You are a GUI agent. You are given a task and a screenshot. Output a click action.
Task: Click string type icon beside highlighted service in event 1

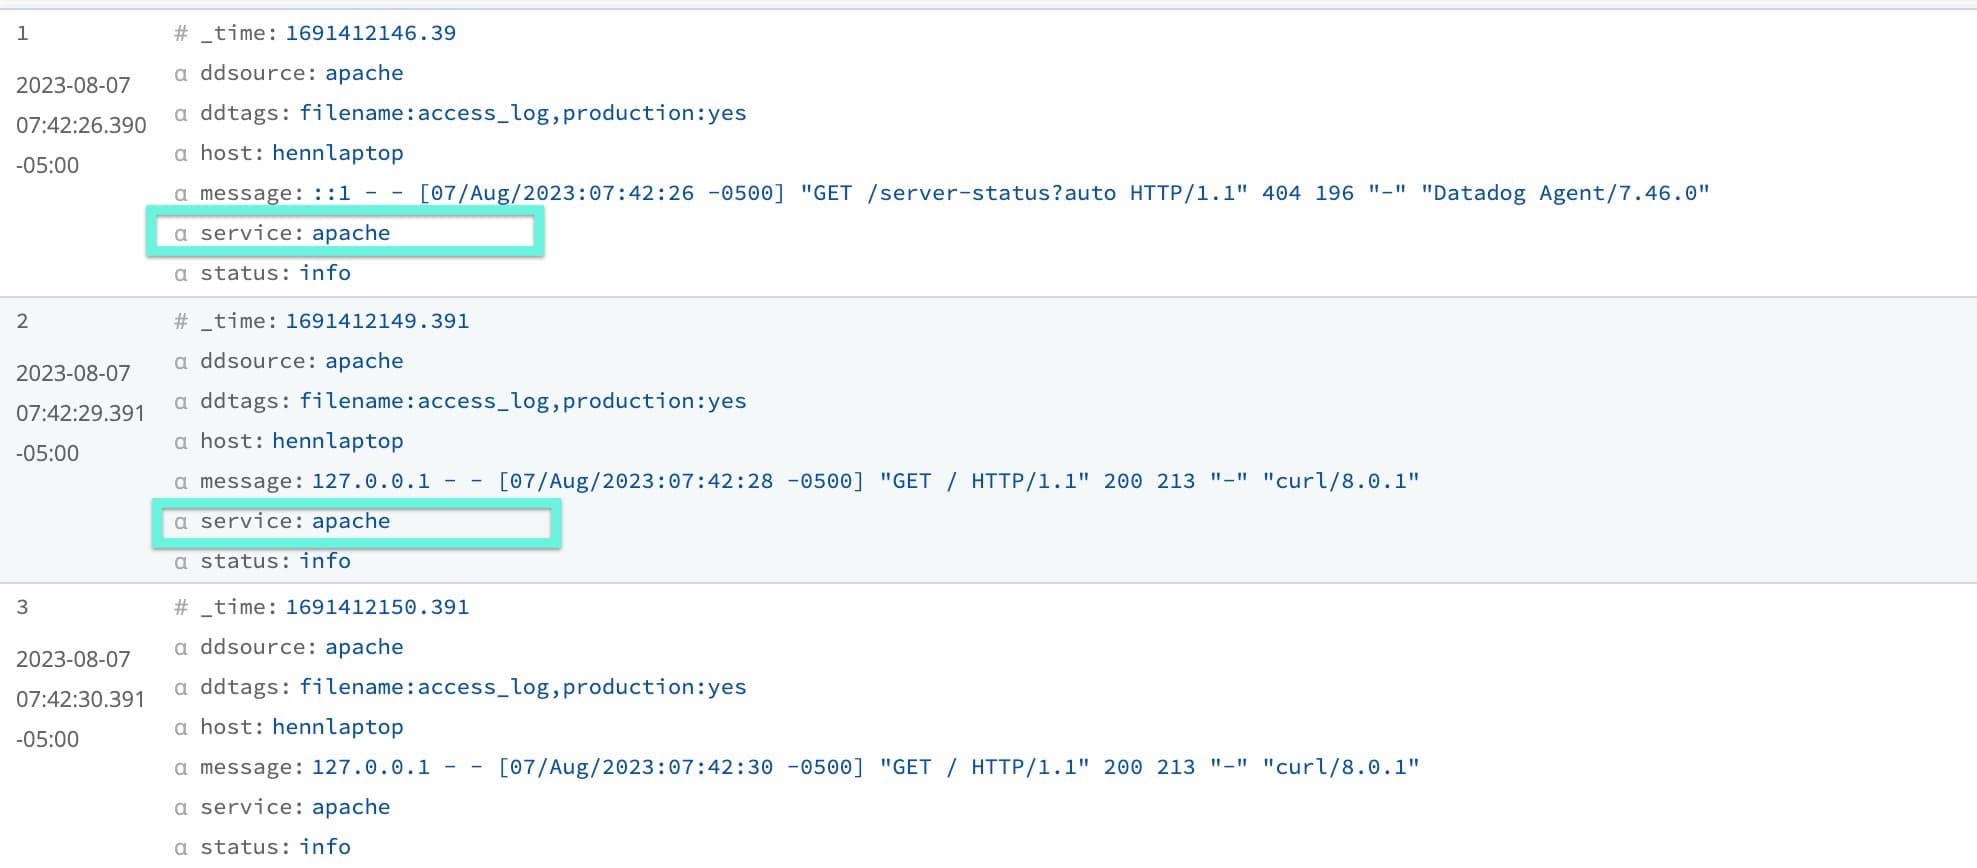[181, 234]
